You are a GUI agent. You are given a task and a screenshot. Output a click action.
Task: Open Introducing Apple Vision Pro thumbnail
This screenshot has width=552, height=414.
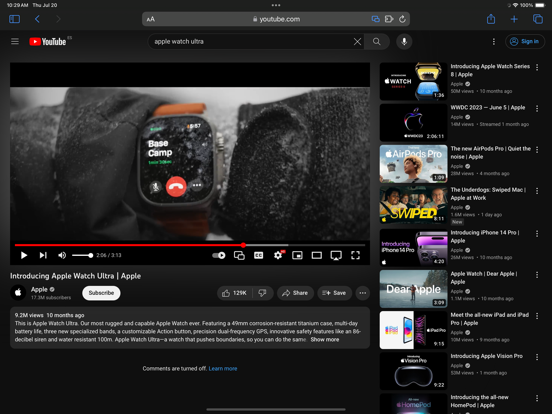click(413, 371)
